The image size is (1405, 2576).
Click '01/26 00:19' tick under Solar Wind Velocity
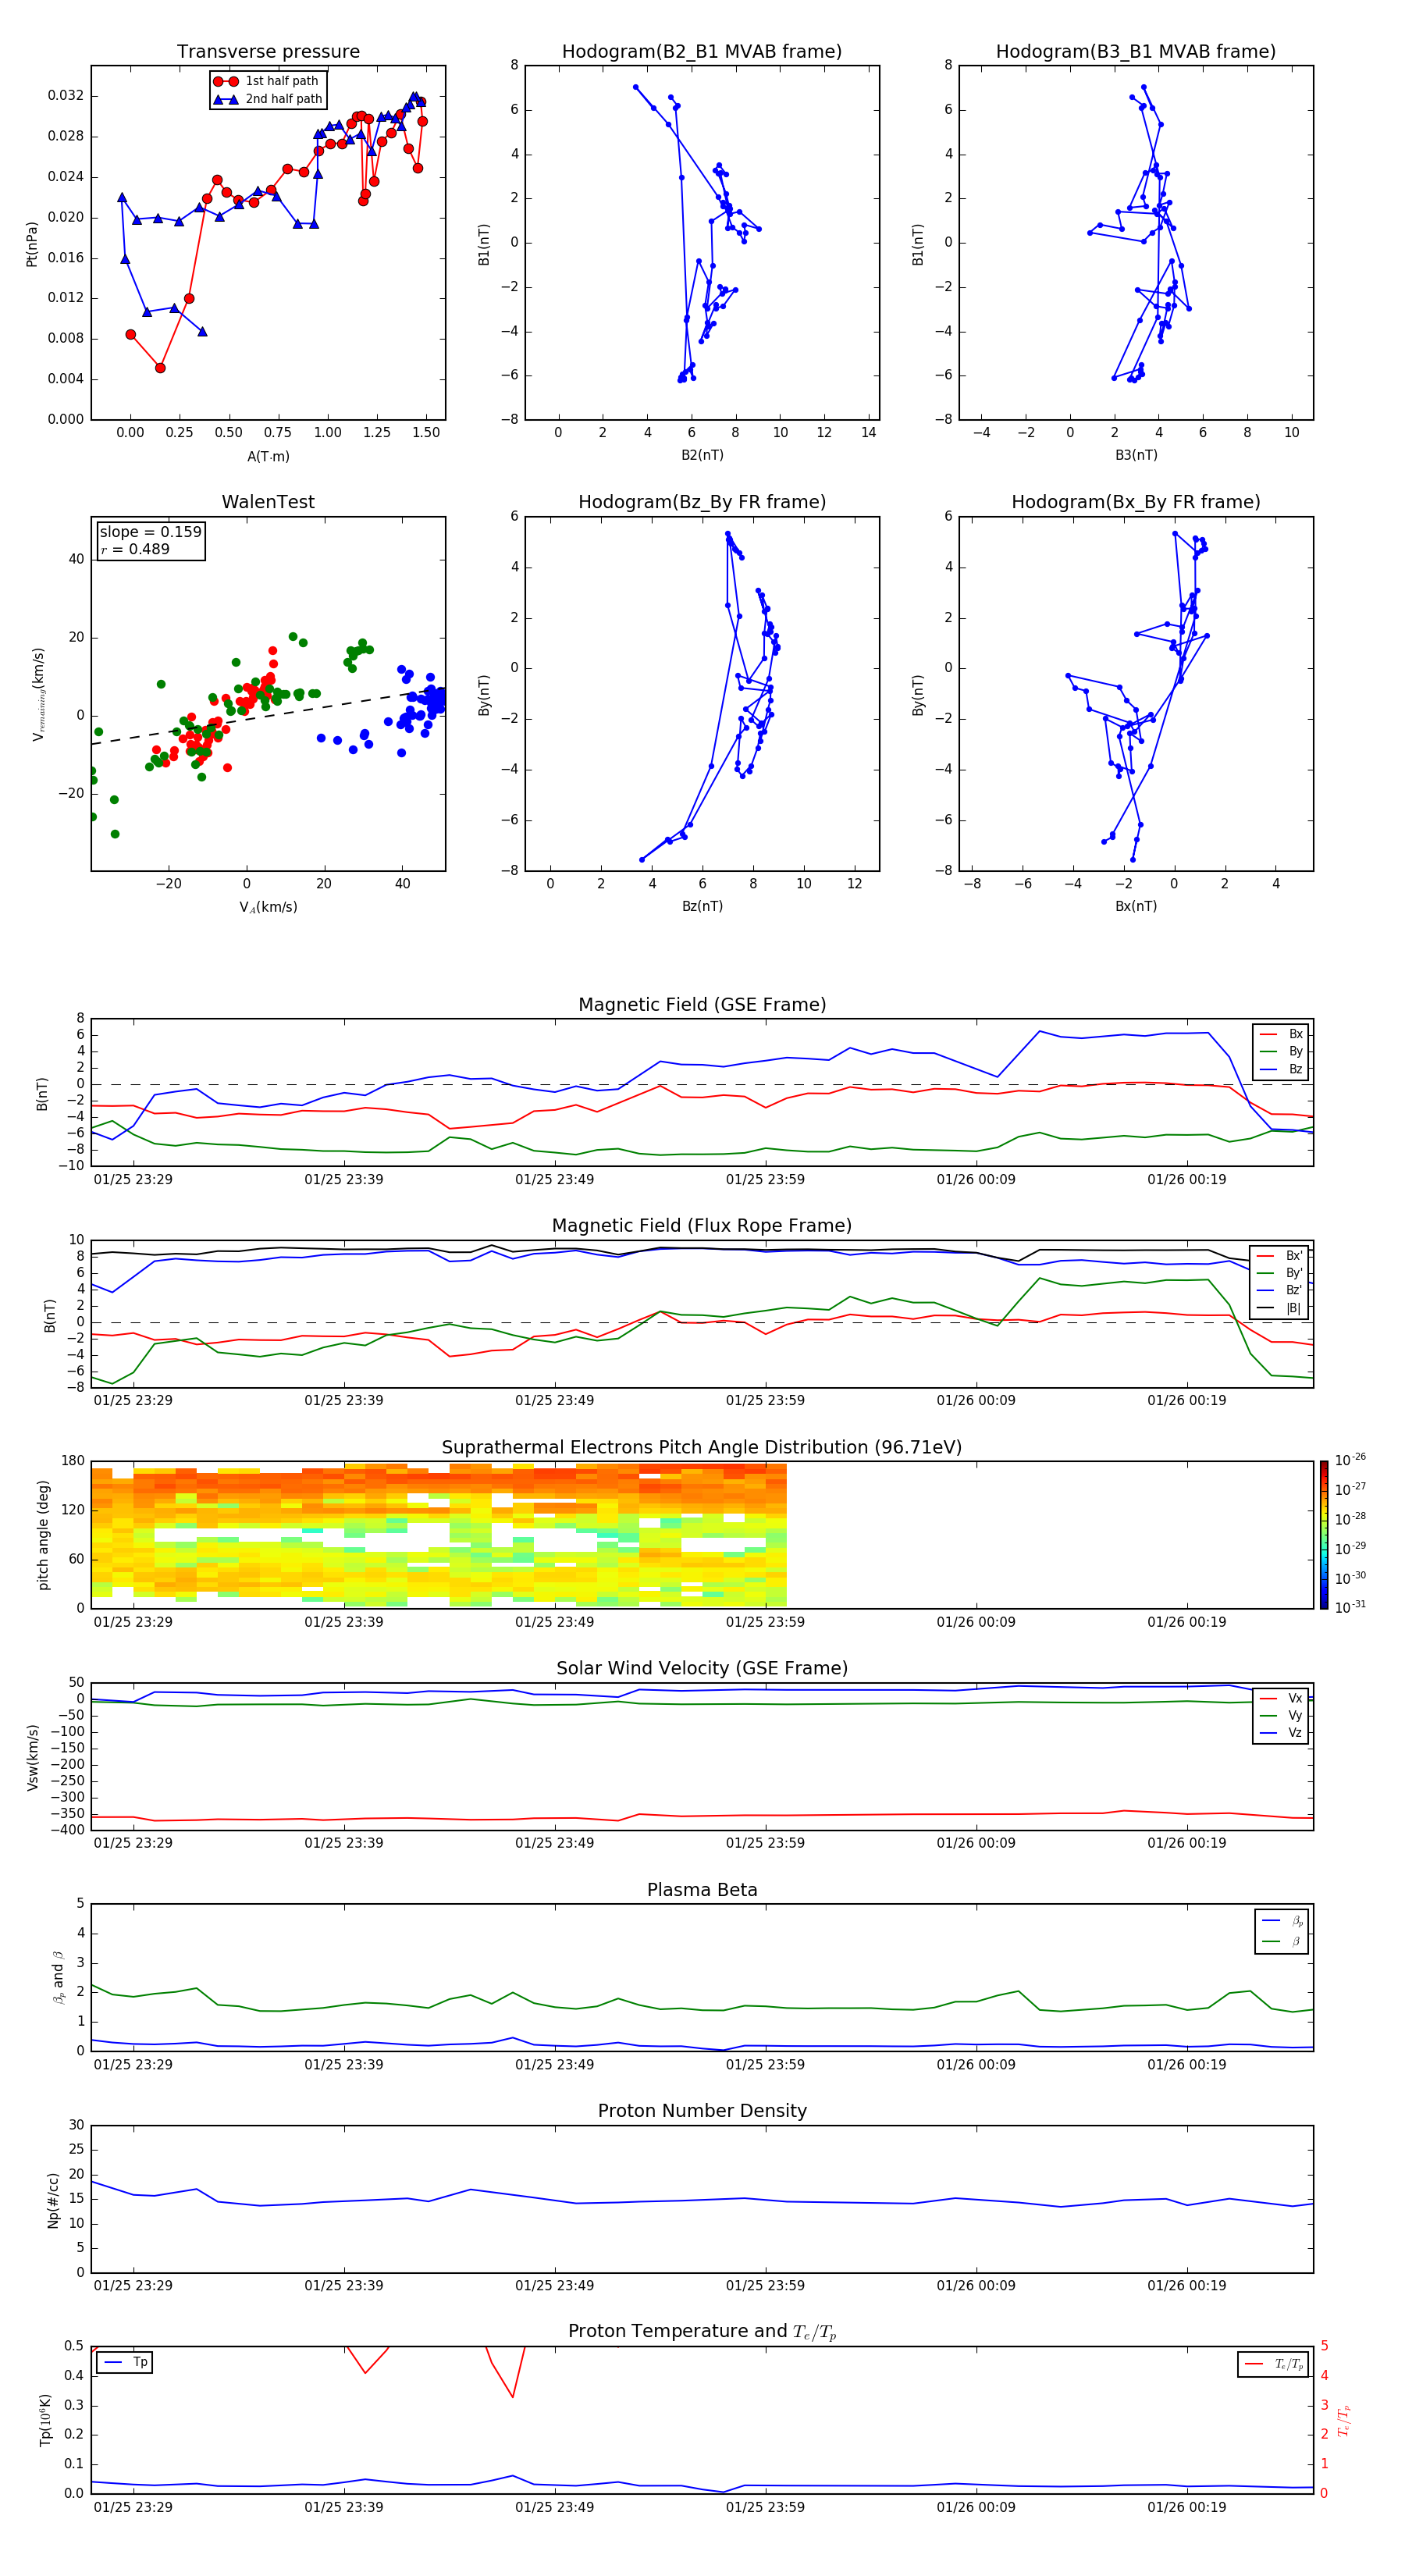1187,1842
